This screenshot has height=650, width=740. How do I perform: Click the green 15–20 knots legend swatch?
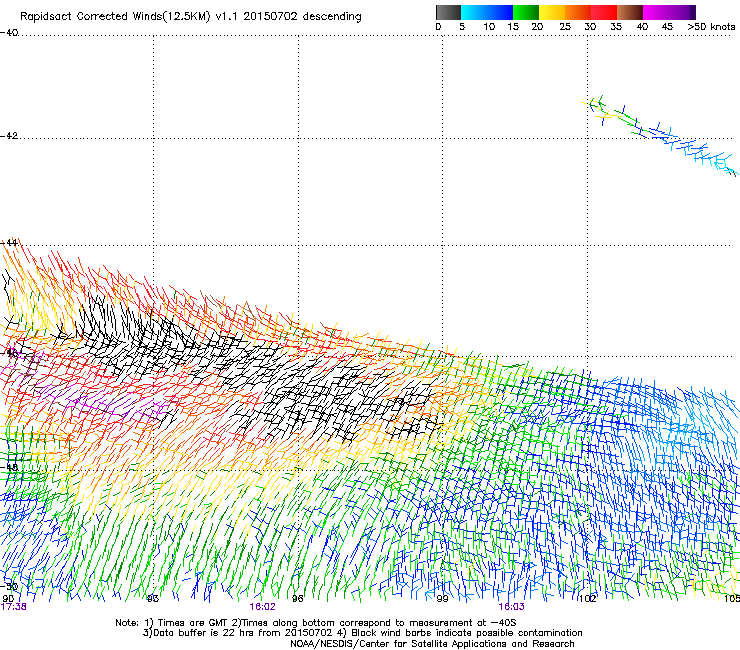tap(526, 12)
